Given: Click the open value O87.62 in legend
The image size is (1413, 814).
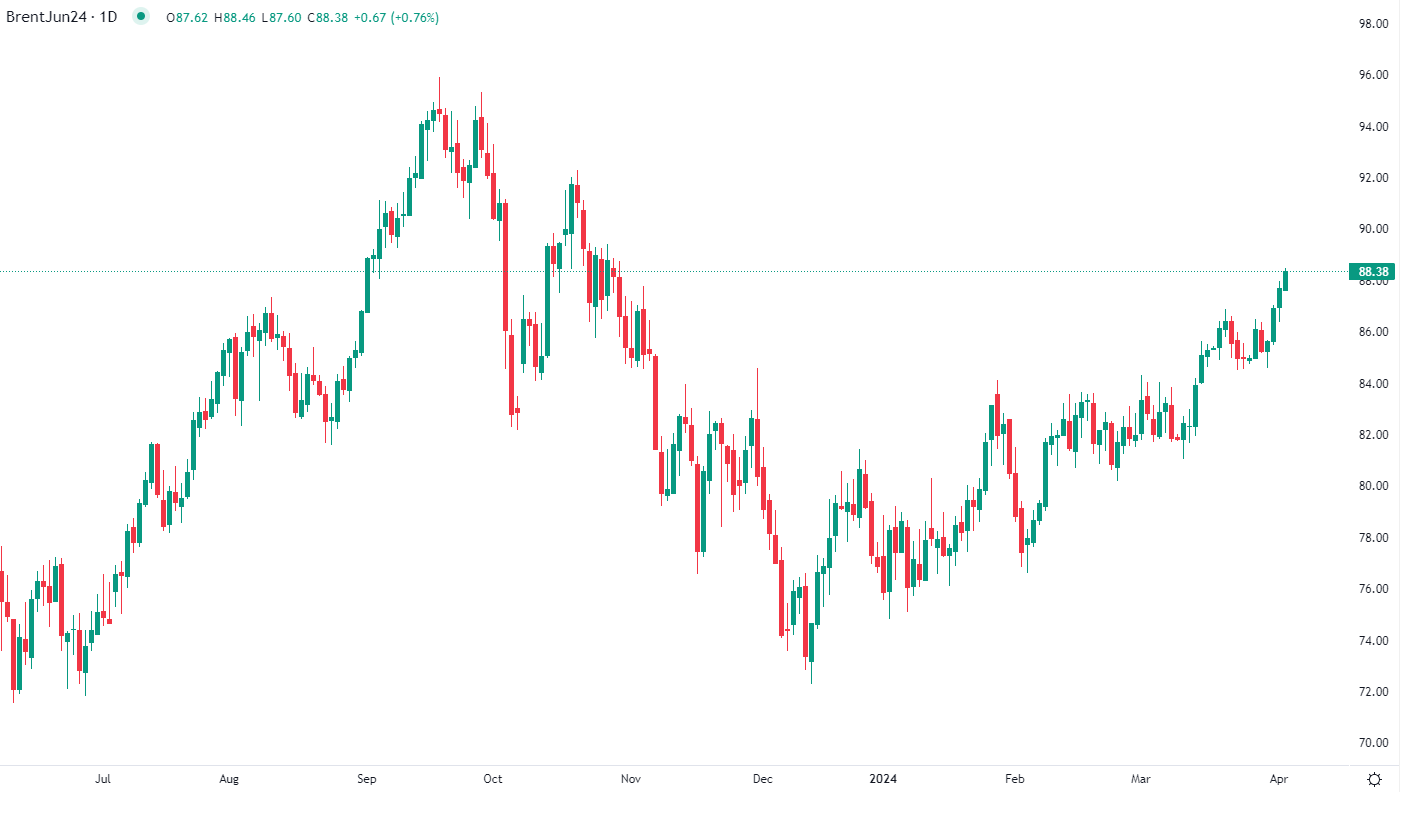Looking at the screenshot, I should pos(187,18).
